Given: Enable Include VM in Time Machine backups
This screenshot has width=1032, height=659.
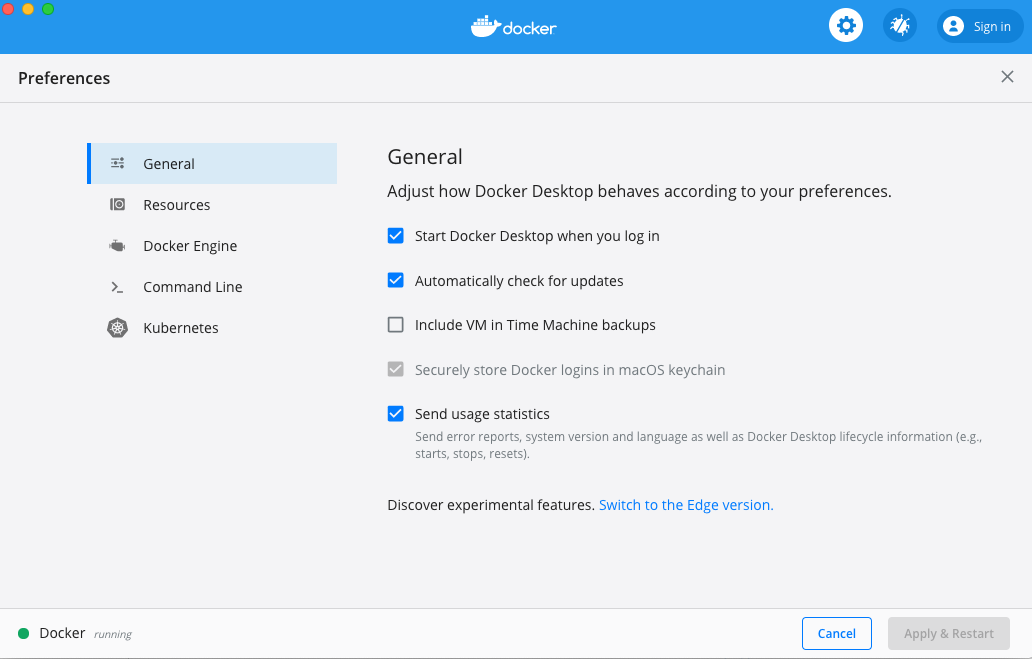Looking at the screenshot, I should tap(395, 324).
